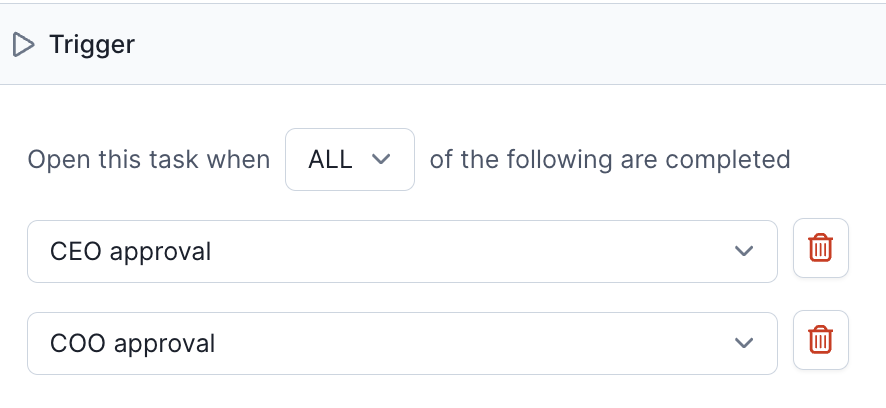Click the chevron arrow of COO approval

coord(744,343)
